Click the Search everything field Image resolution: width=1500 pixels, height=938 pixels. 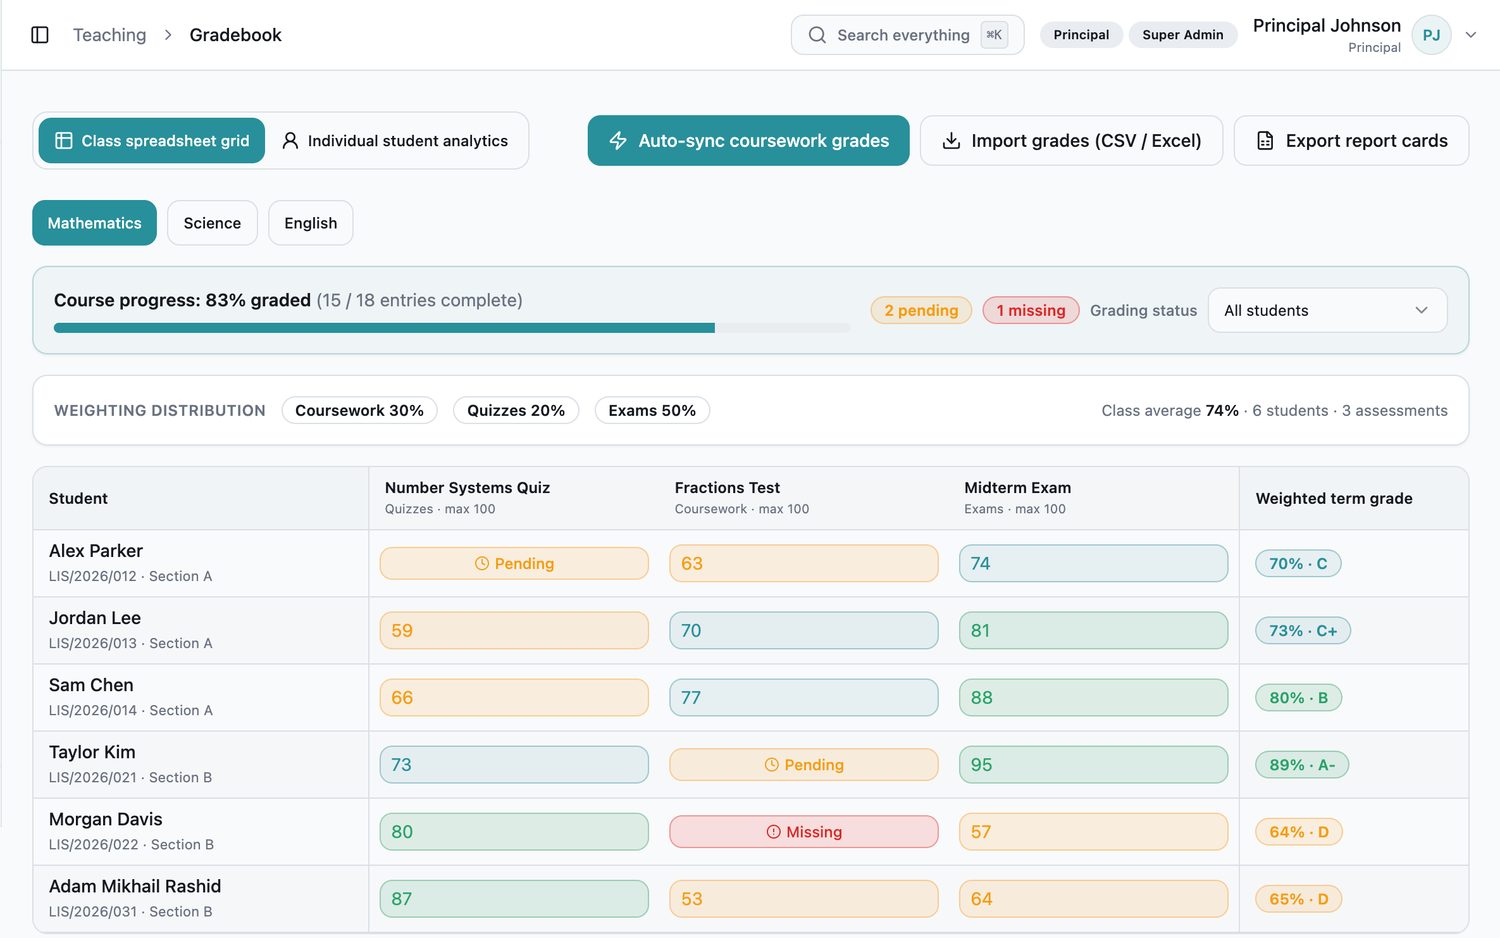click(x=907, y=35)
